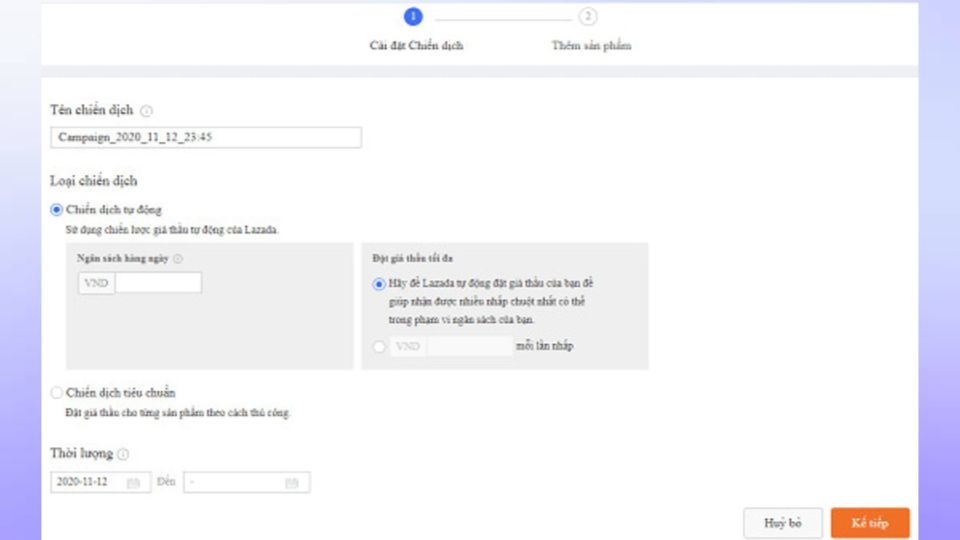960x540 pixels.
Task: Choose Lazada automatic bidding radio option
Action: [379, 284]
